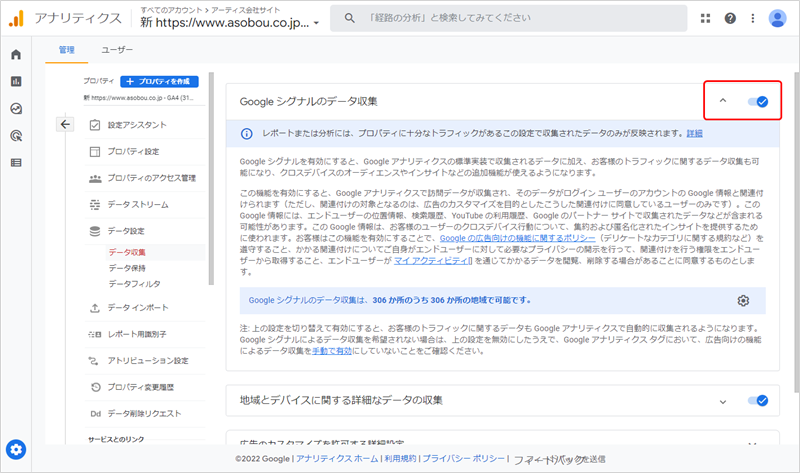Click the アトリビューション設定 icon

pyautogui.click(x=94, y=361)
